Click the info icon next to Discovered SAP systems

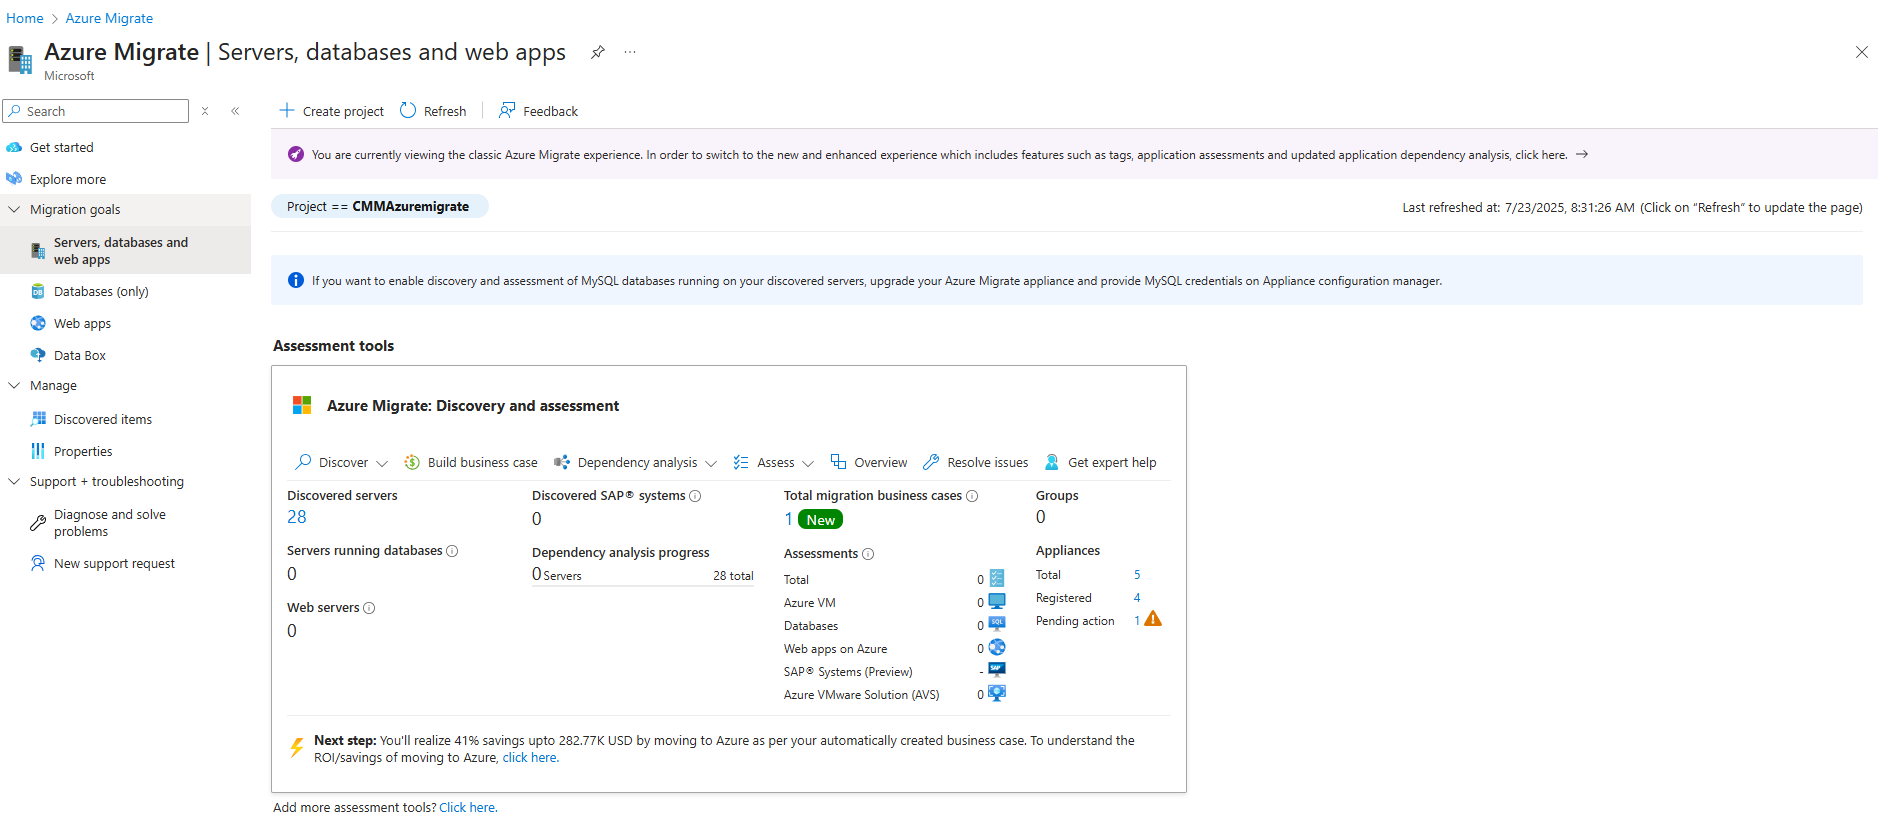pos(695,496)
